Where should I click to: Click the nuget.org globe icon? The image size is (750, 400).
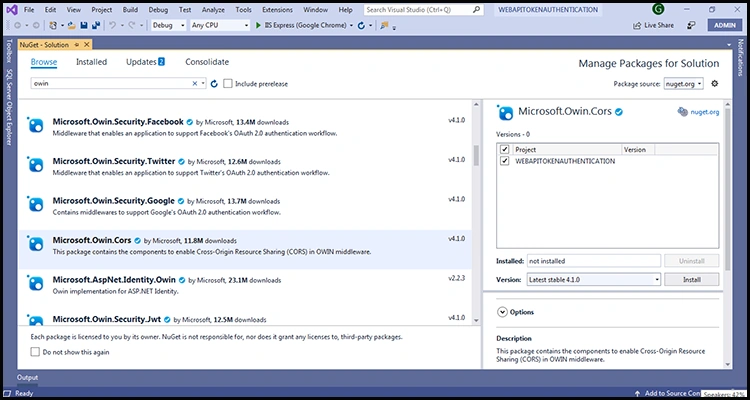tap(683, 112)
